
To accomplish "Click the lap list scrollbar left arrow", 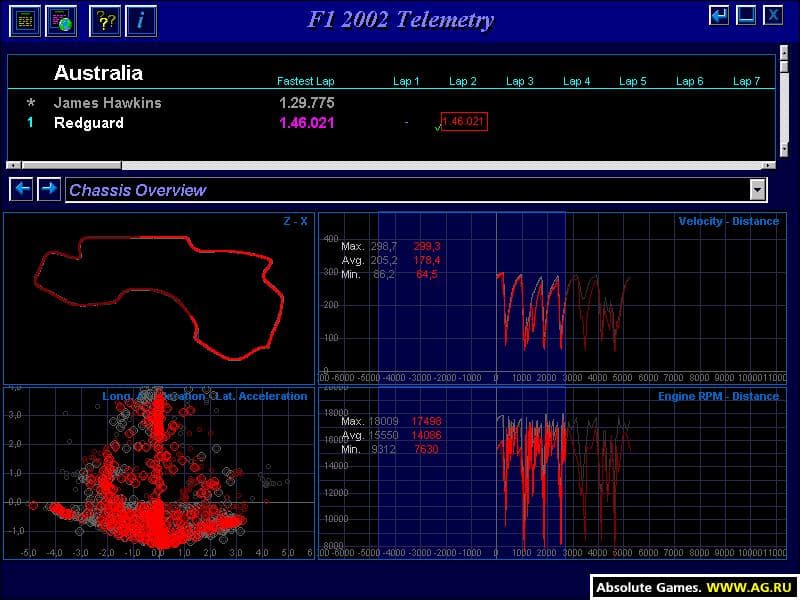I will tap(13, 165).
